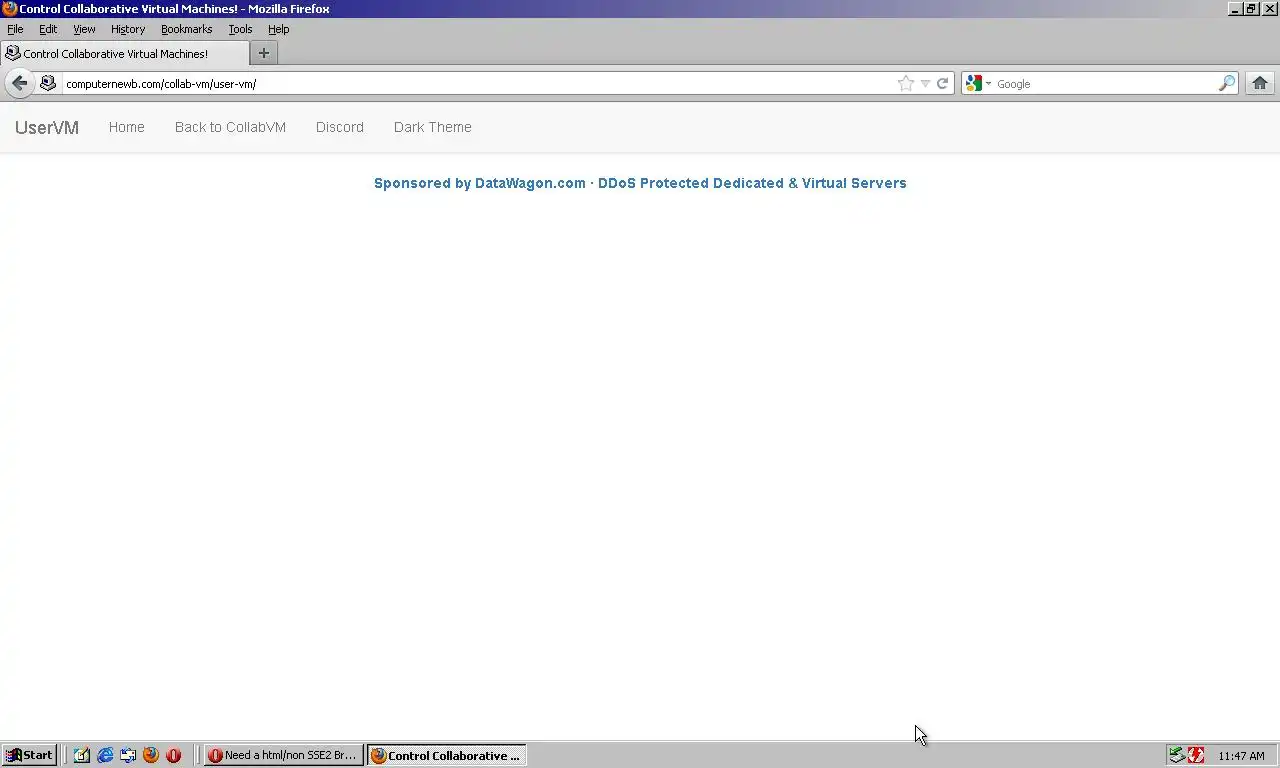Open the Google search engine selector
The width and height of the screenshot is (1280, 768).
(x=978, y=84)
